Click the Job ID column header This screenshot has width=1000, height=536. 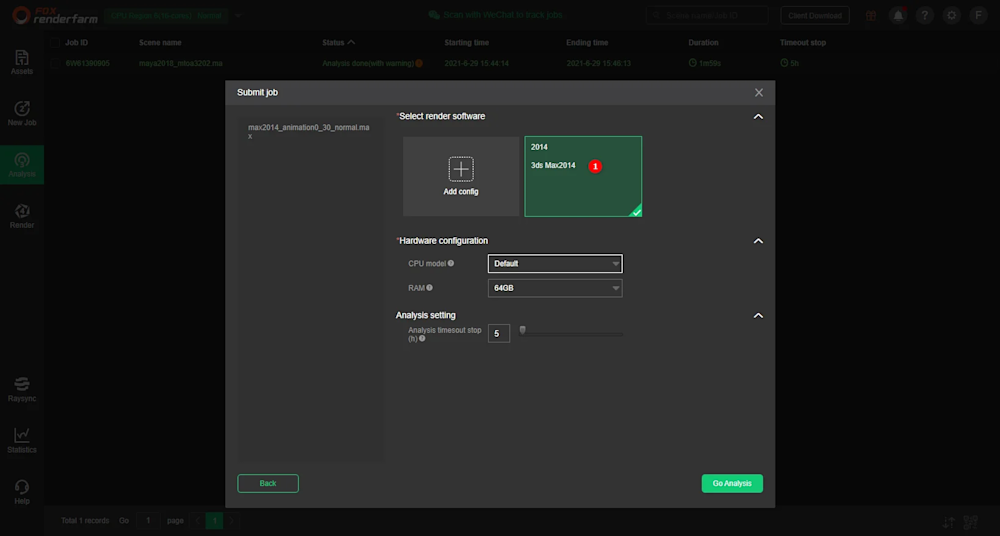point(77,43)
